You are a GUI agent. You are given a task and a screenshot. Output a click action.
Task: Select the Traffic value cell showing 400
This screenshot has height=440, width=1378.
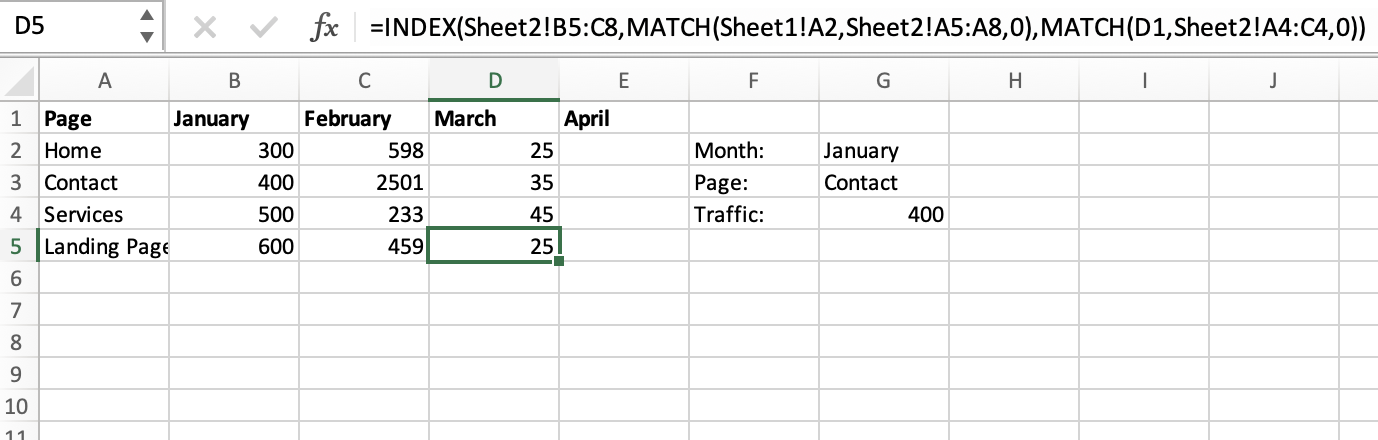coord(882,214)
